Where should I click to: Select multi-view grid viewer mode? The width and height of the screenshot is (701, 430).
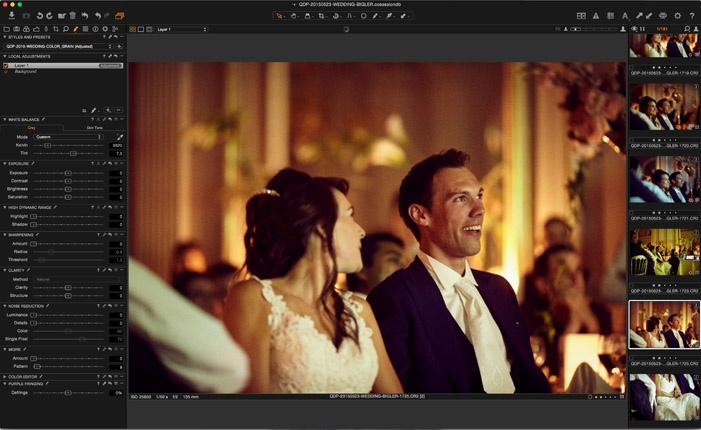(x=133, y=30)
